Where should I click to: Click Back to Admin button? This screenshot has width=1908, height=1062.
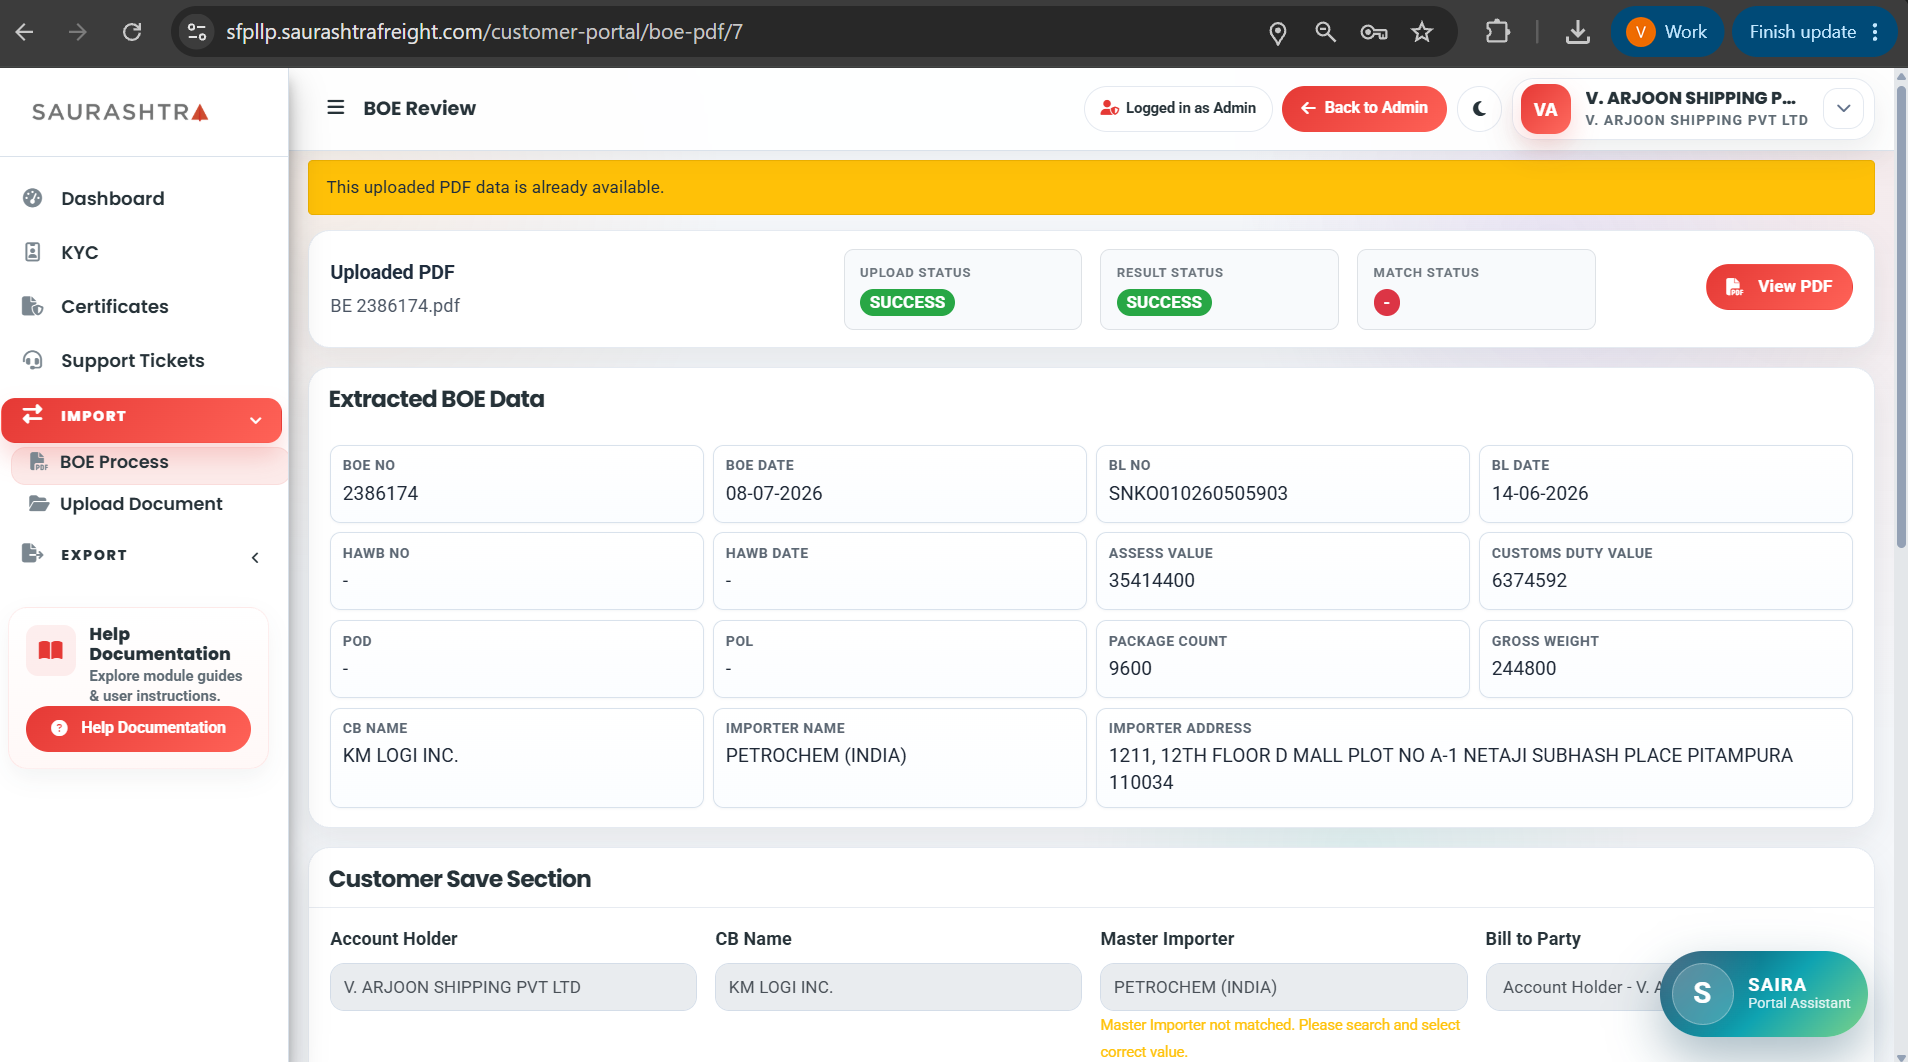point(1364,108)
